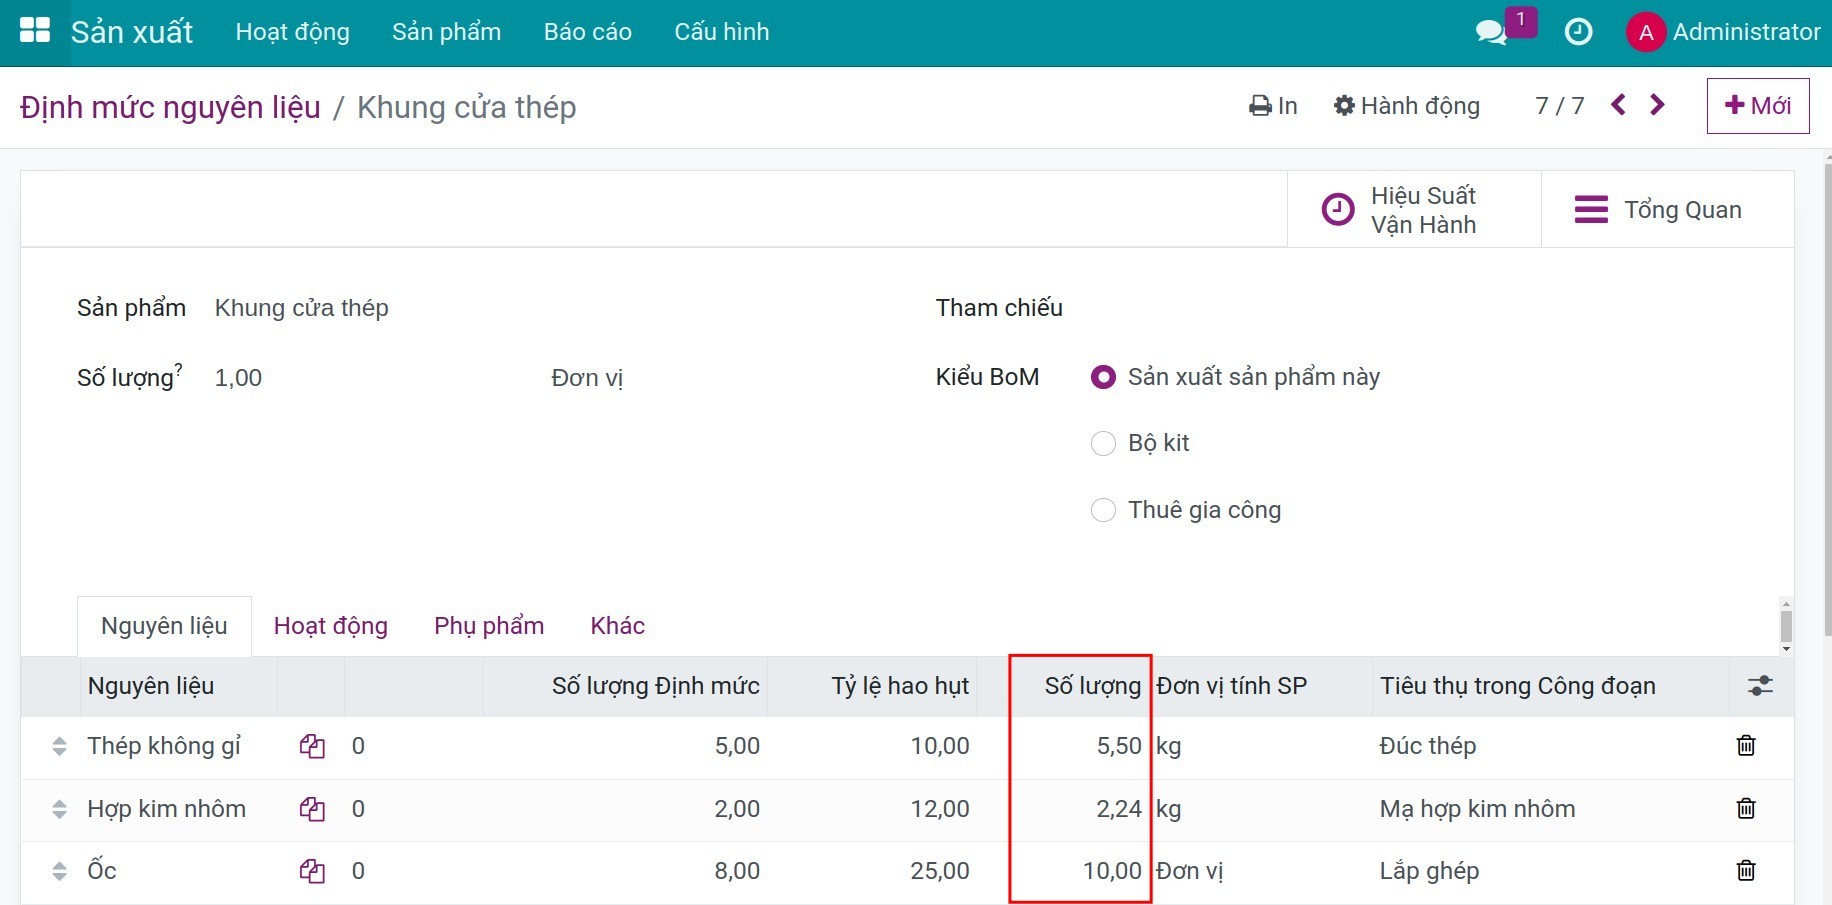The image size is (1832, 905).
Task: Click the Mới button
Action: [x=1757, y=106]
